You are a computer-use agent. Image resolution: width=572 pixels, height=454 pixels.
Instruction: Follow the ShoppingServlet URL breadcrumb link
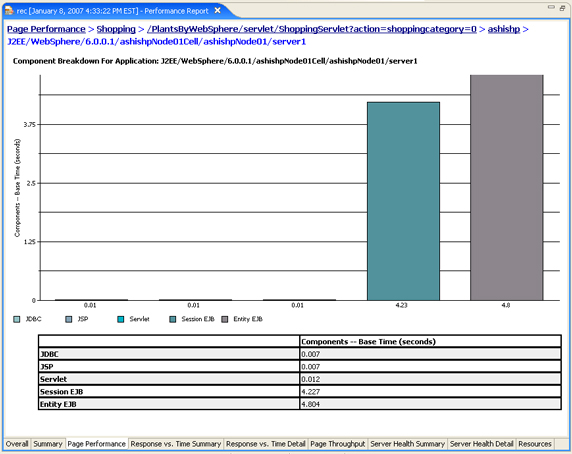pos(312,29)
